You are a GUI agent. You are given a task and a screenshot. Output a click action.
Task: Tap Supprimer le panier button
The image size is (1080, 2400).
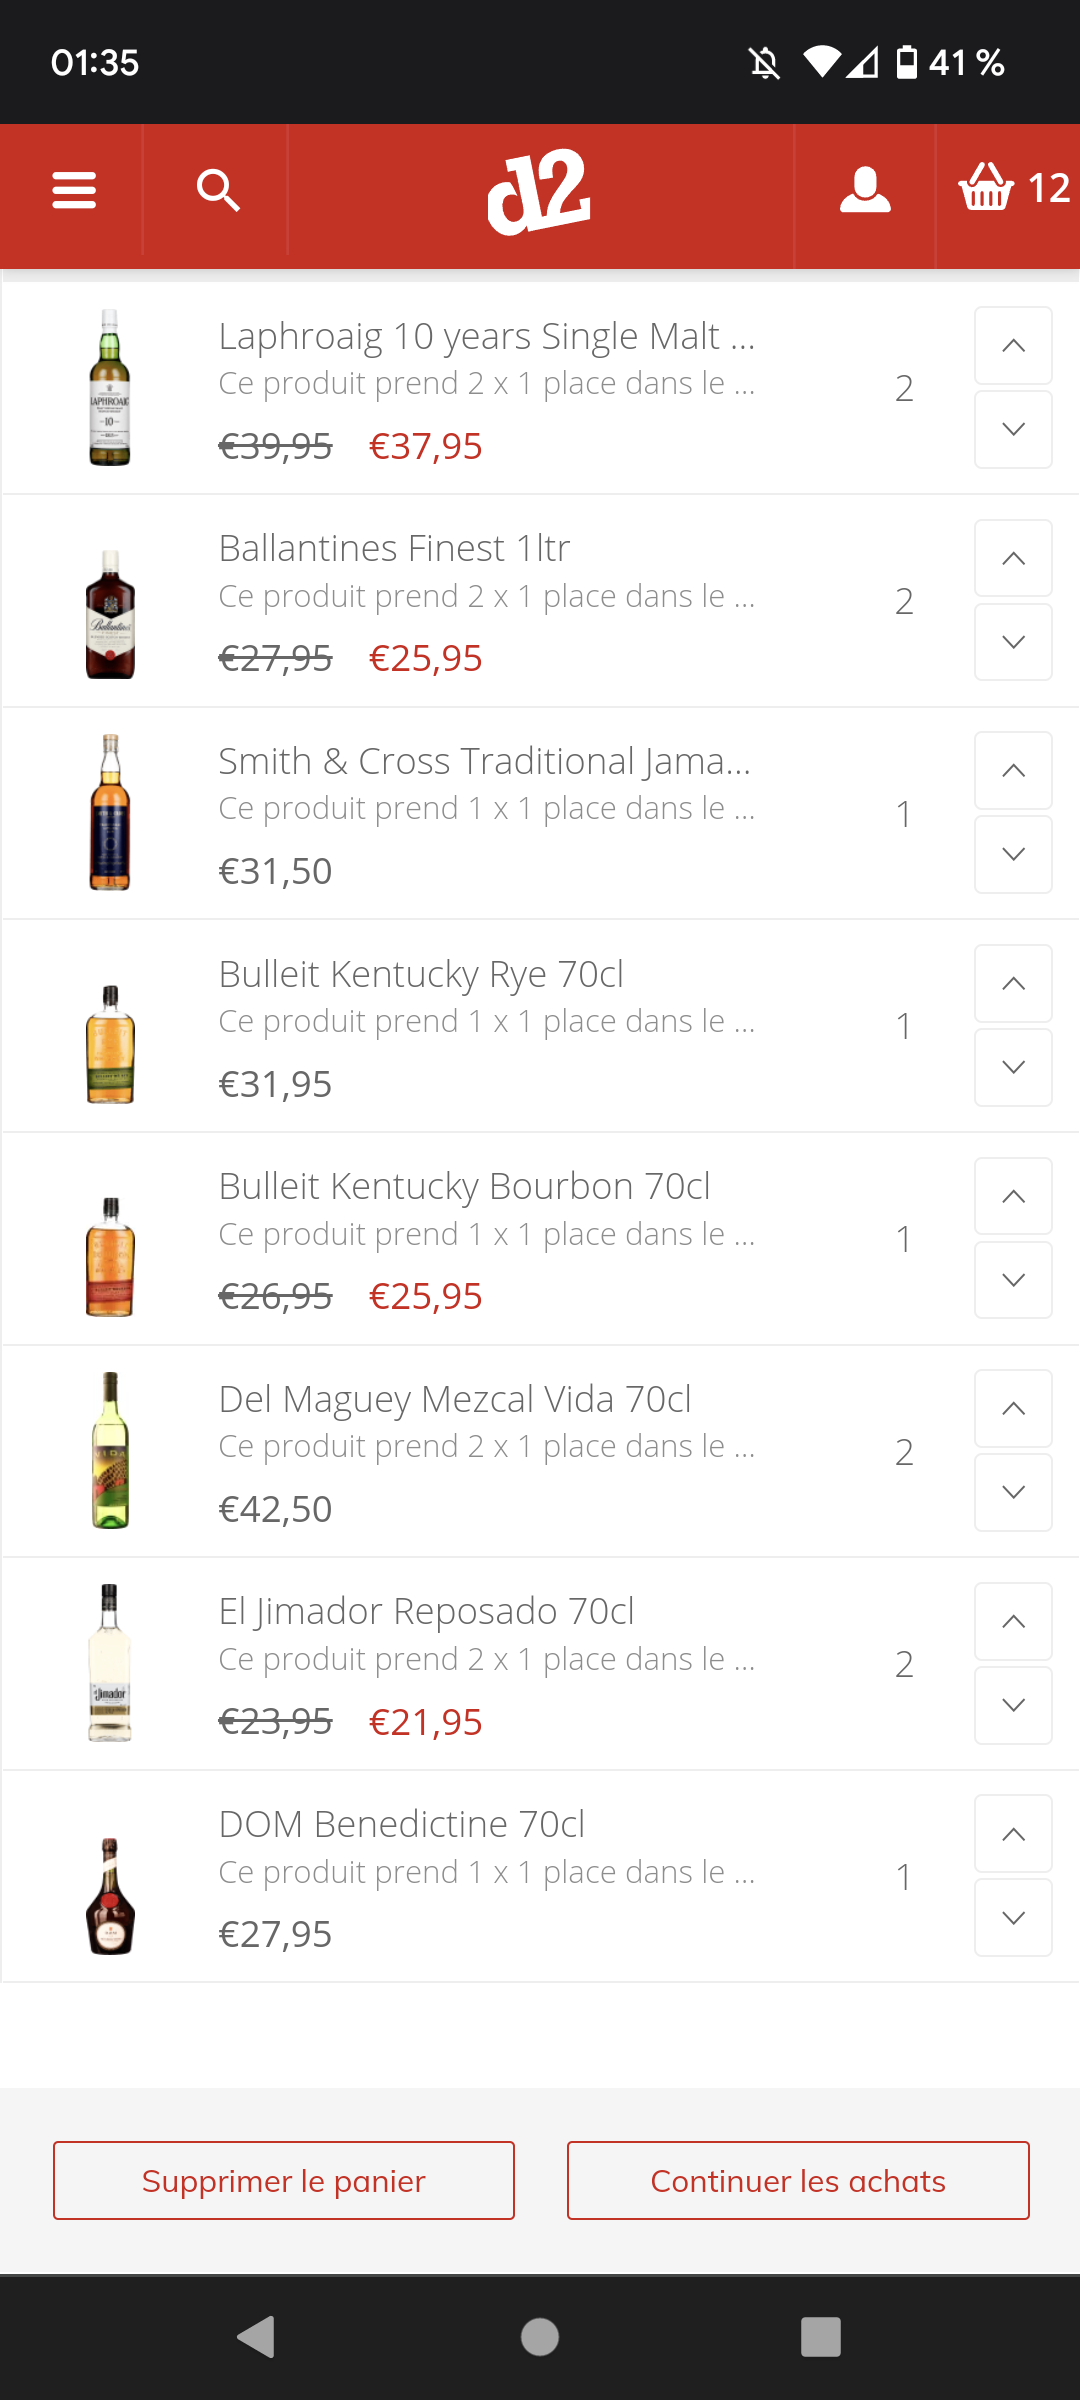pos(284,2181)
